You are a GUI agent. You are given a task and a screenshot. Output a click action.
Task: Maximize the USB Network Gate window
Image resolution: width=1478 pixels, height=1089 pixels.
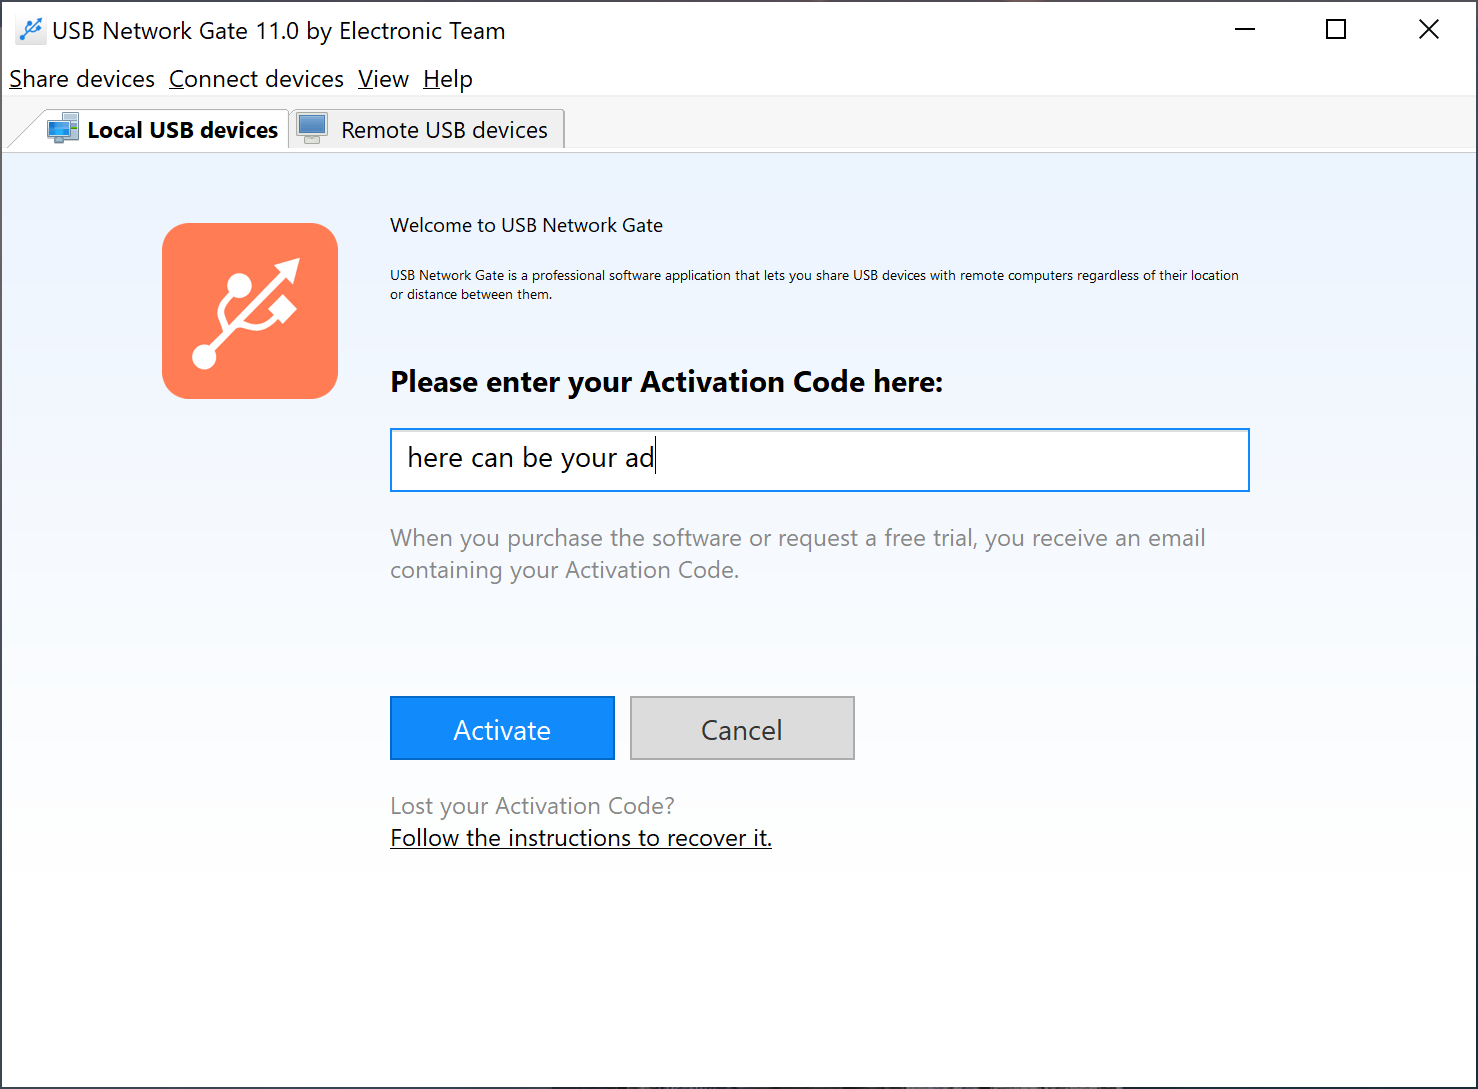(1336, 30)
